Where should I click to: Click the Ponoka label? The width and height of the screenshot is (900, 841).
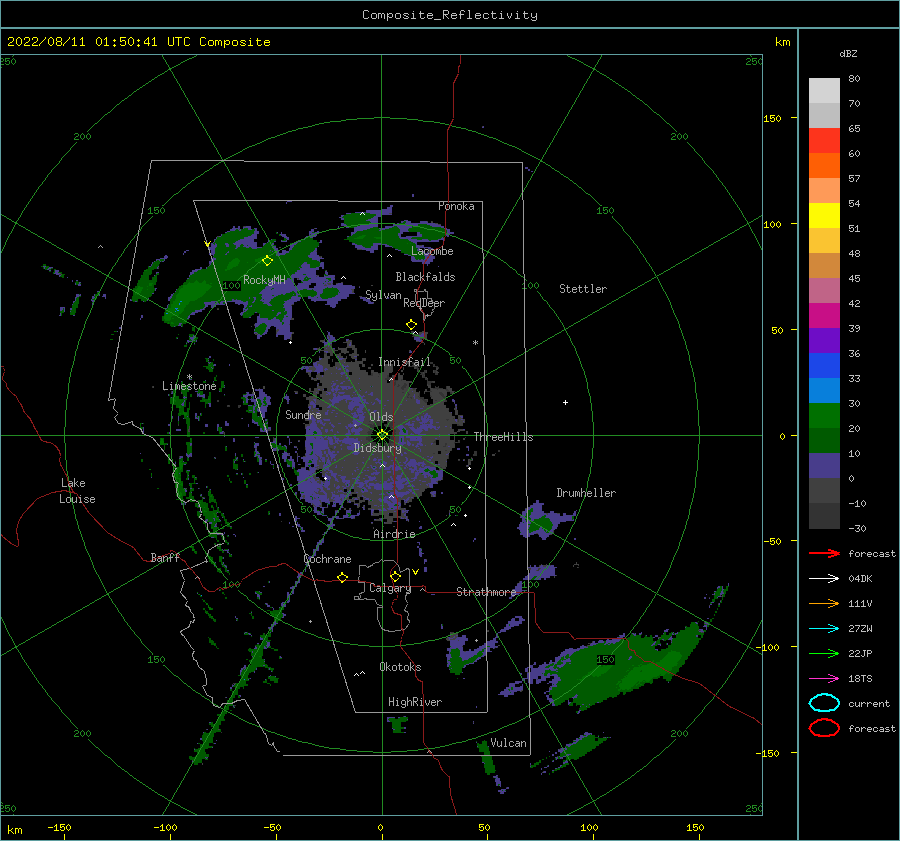point(456,206)
